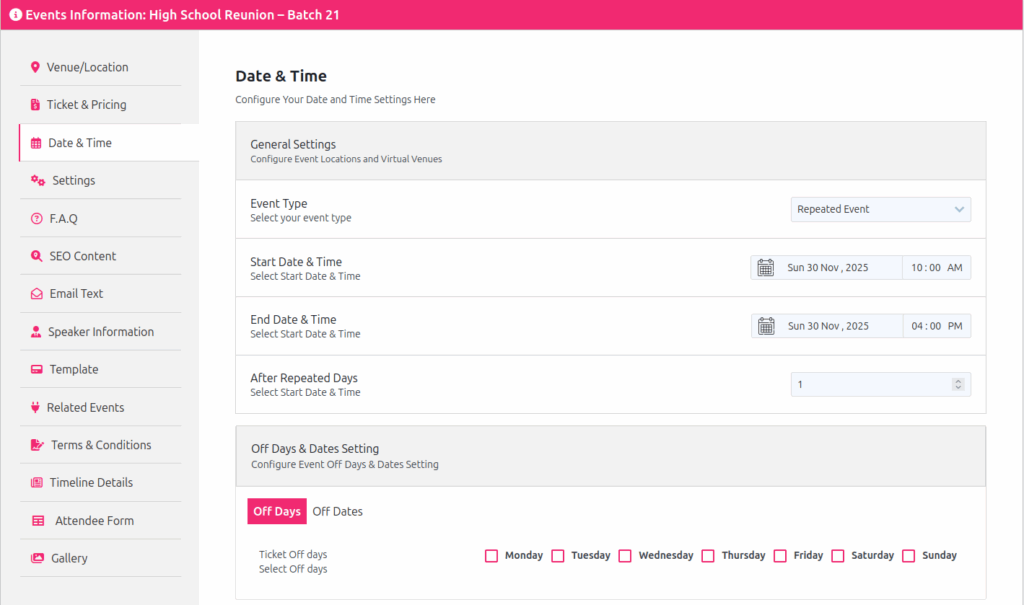Open the Settings sidebar section
The height and width of the screenshot is (605, 1024).
(101, 180)
